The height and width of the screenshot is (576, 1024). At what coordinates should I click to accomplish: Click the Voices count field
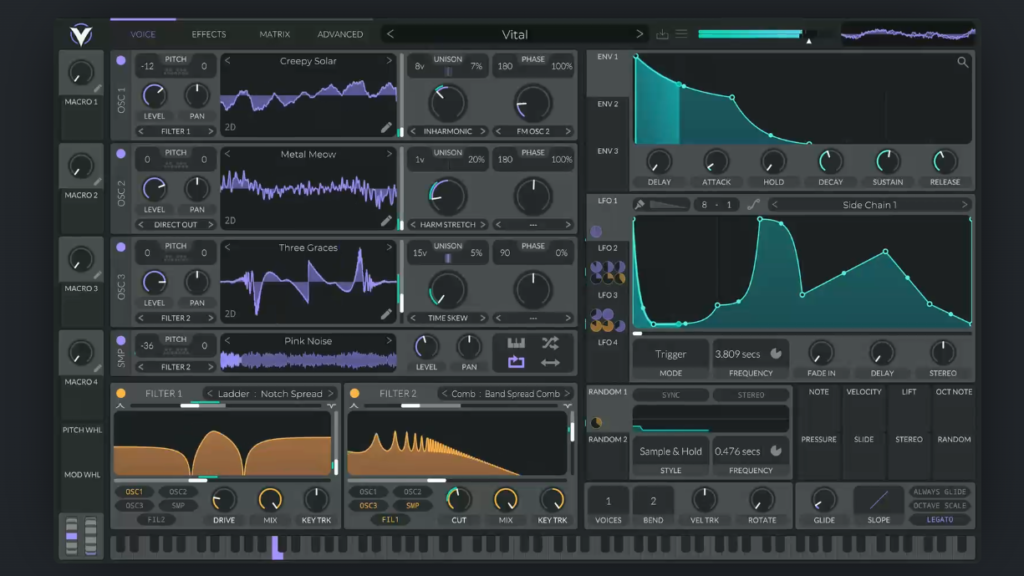pyautogui.click(x=608, y=501)
